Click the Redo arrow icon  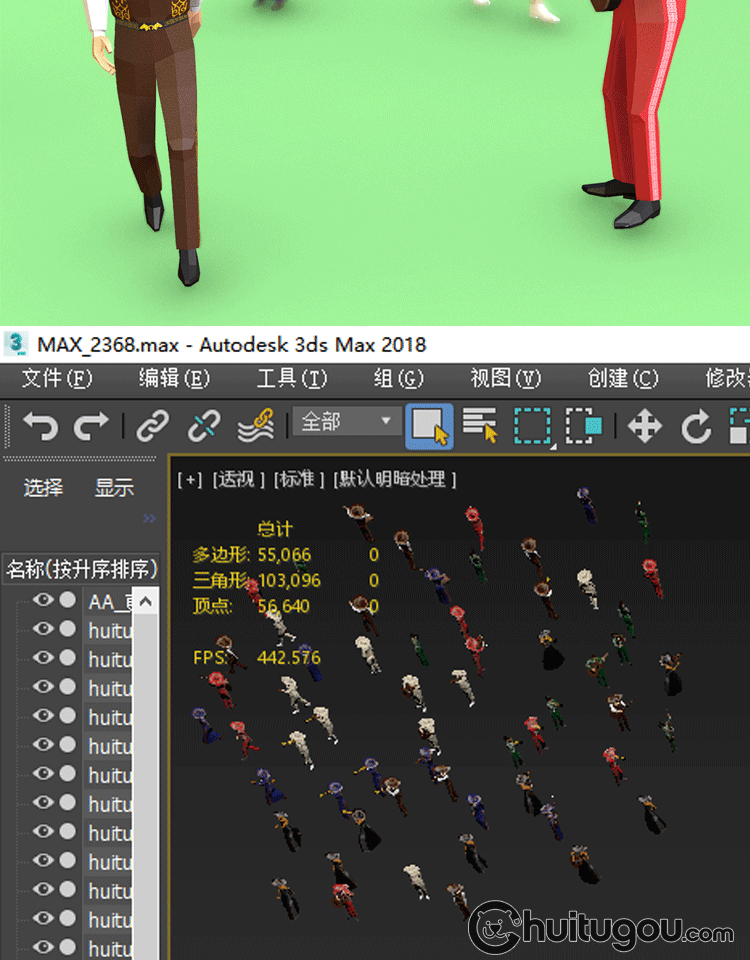pos(91,426)
